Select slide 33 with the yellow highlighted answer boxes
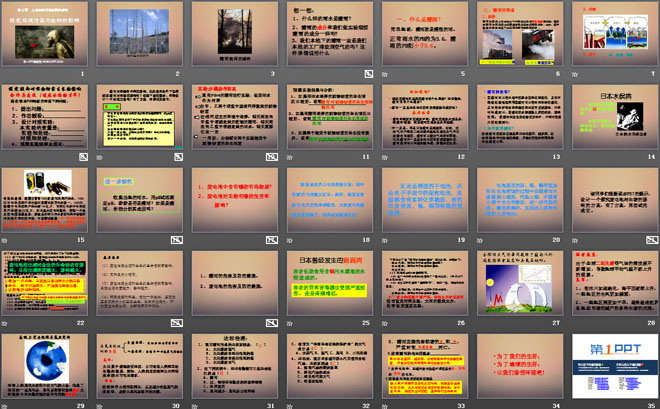The image size is (660, 409). [x=425, y=365]
